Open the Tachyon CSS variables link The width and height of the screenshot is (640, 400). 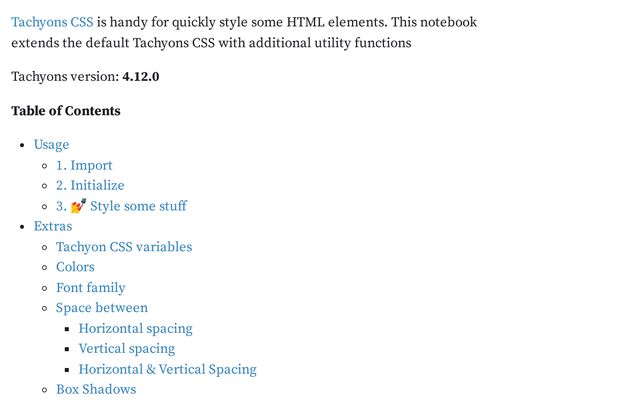click(x=124, y=247)
